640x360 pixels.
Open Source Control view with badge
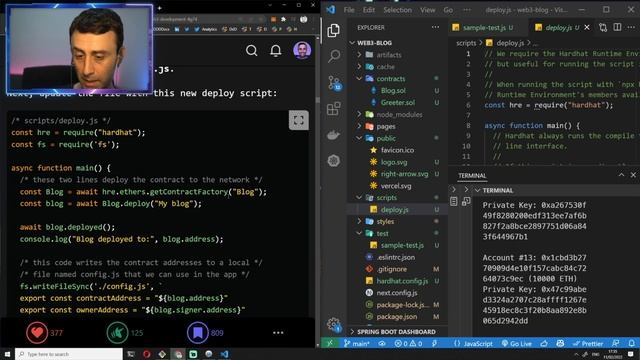click(x=335, y=83)
